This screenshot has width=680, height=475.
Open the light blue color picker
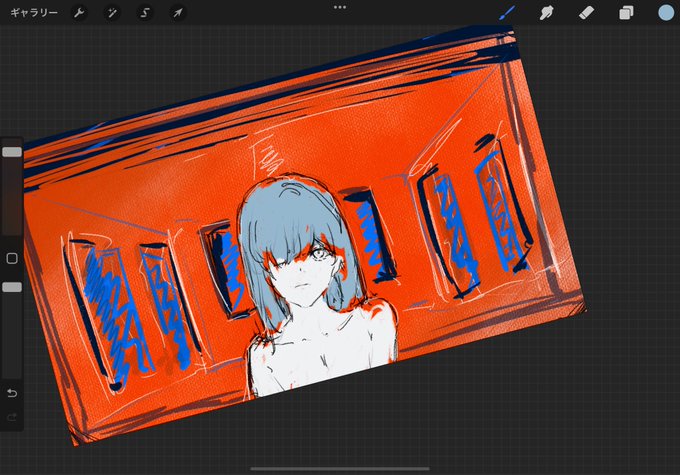(x=666, y=13)
